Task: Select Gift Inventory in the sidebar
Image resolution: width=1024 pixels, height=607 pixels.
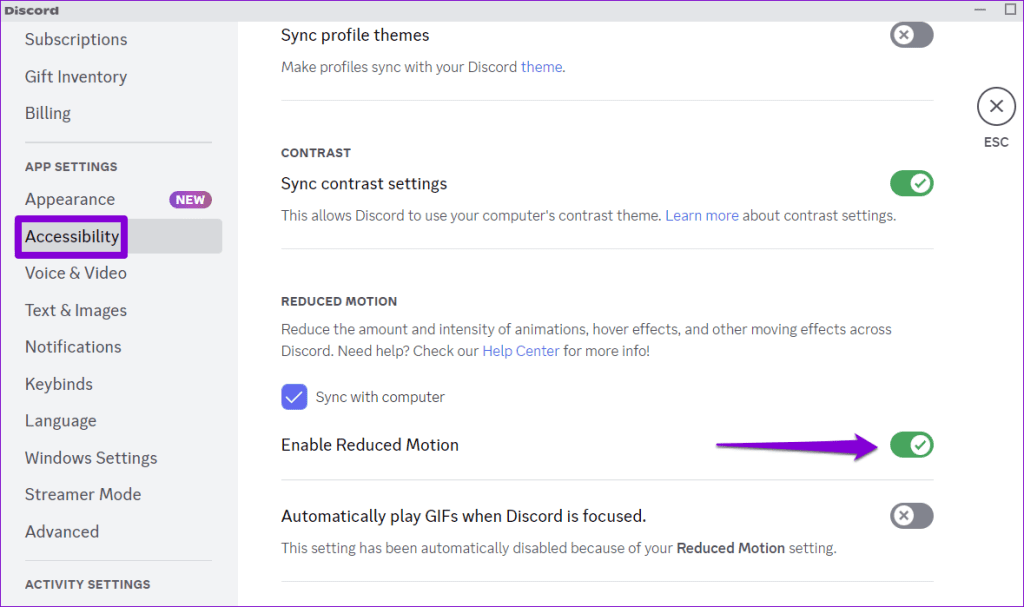Action: 75,76
